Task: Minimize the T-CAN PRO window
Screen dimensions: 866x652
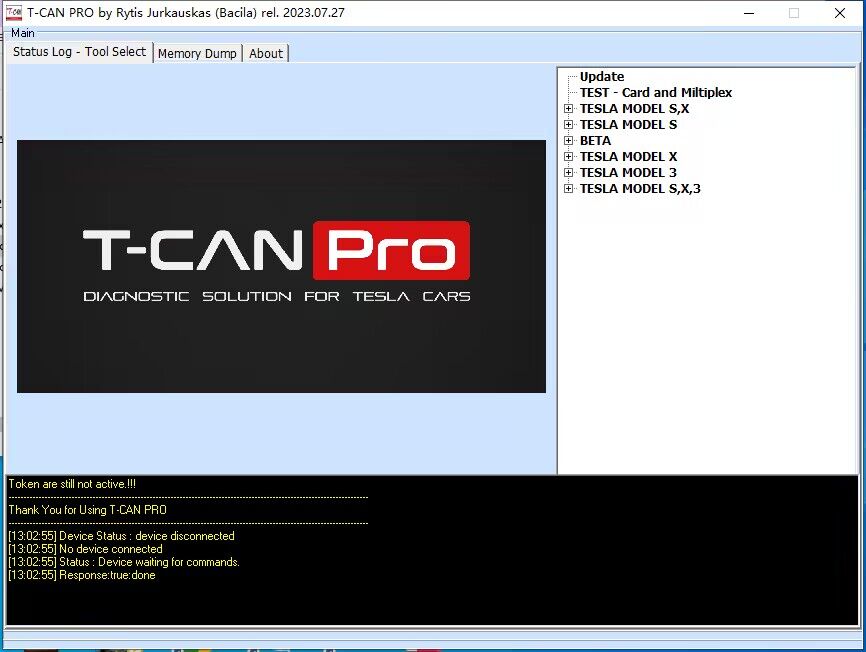Action: point(749,13)
